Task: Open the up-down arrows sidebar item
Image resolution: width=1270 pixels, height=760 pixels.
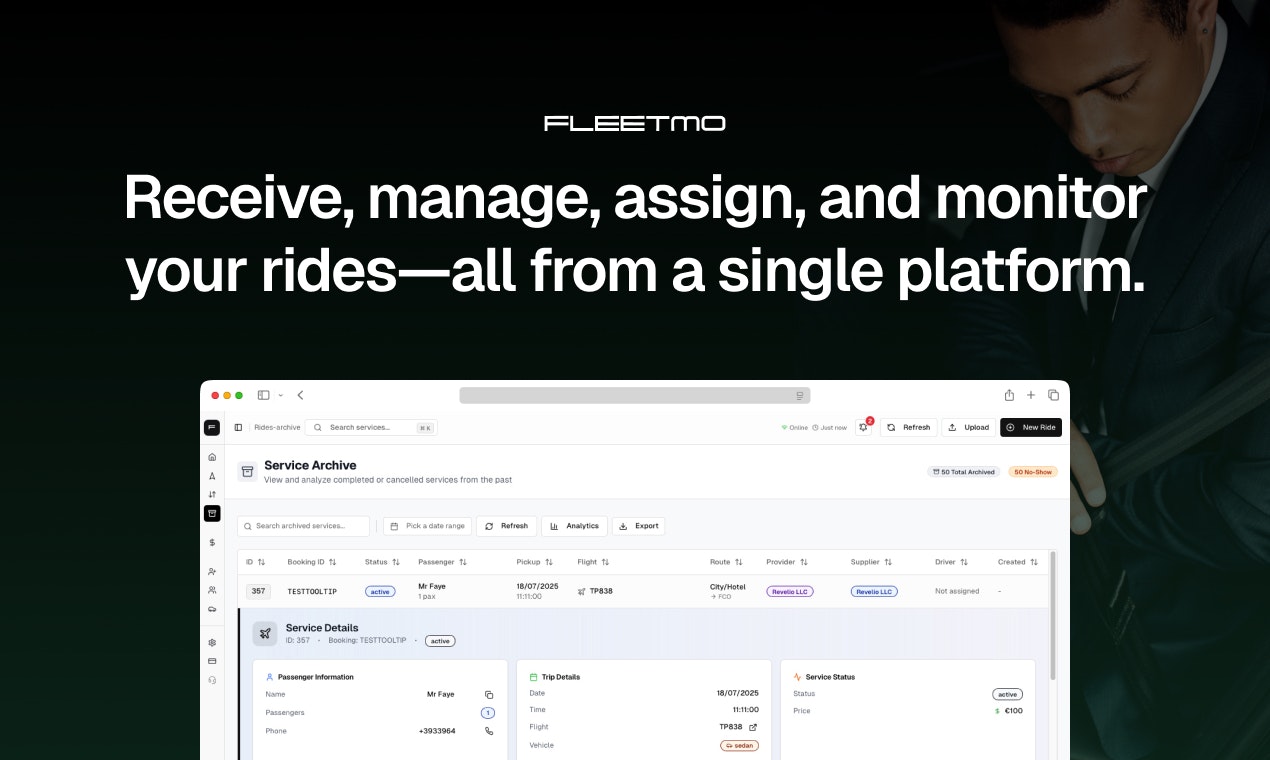Action: point(212,494)
